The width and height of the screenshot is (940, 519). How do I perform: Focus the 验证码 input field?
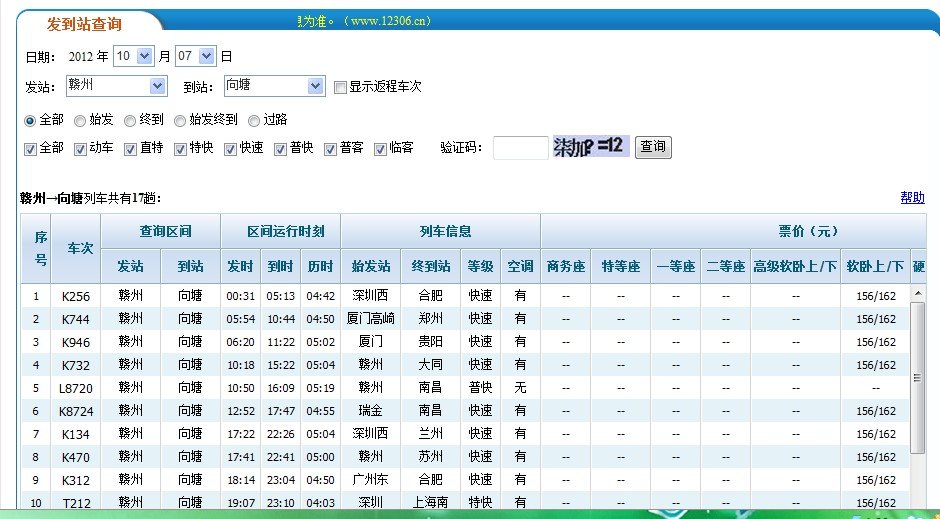(520, 148)
